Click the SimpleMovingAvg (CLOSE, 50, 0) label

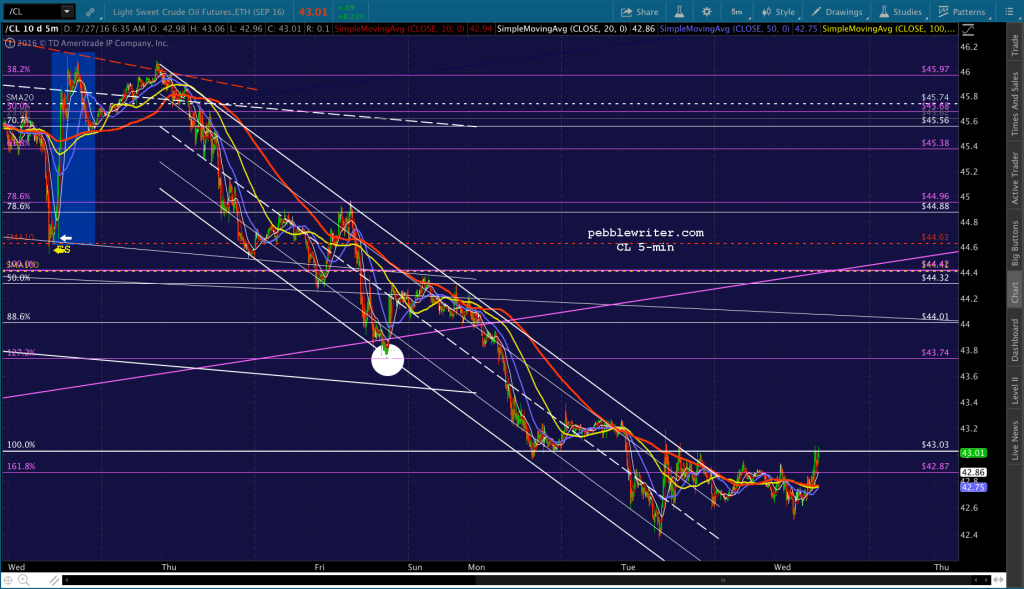[724, 29]
